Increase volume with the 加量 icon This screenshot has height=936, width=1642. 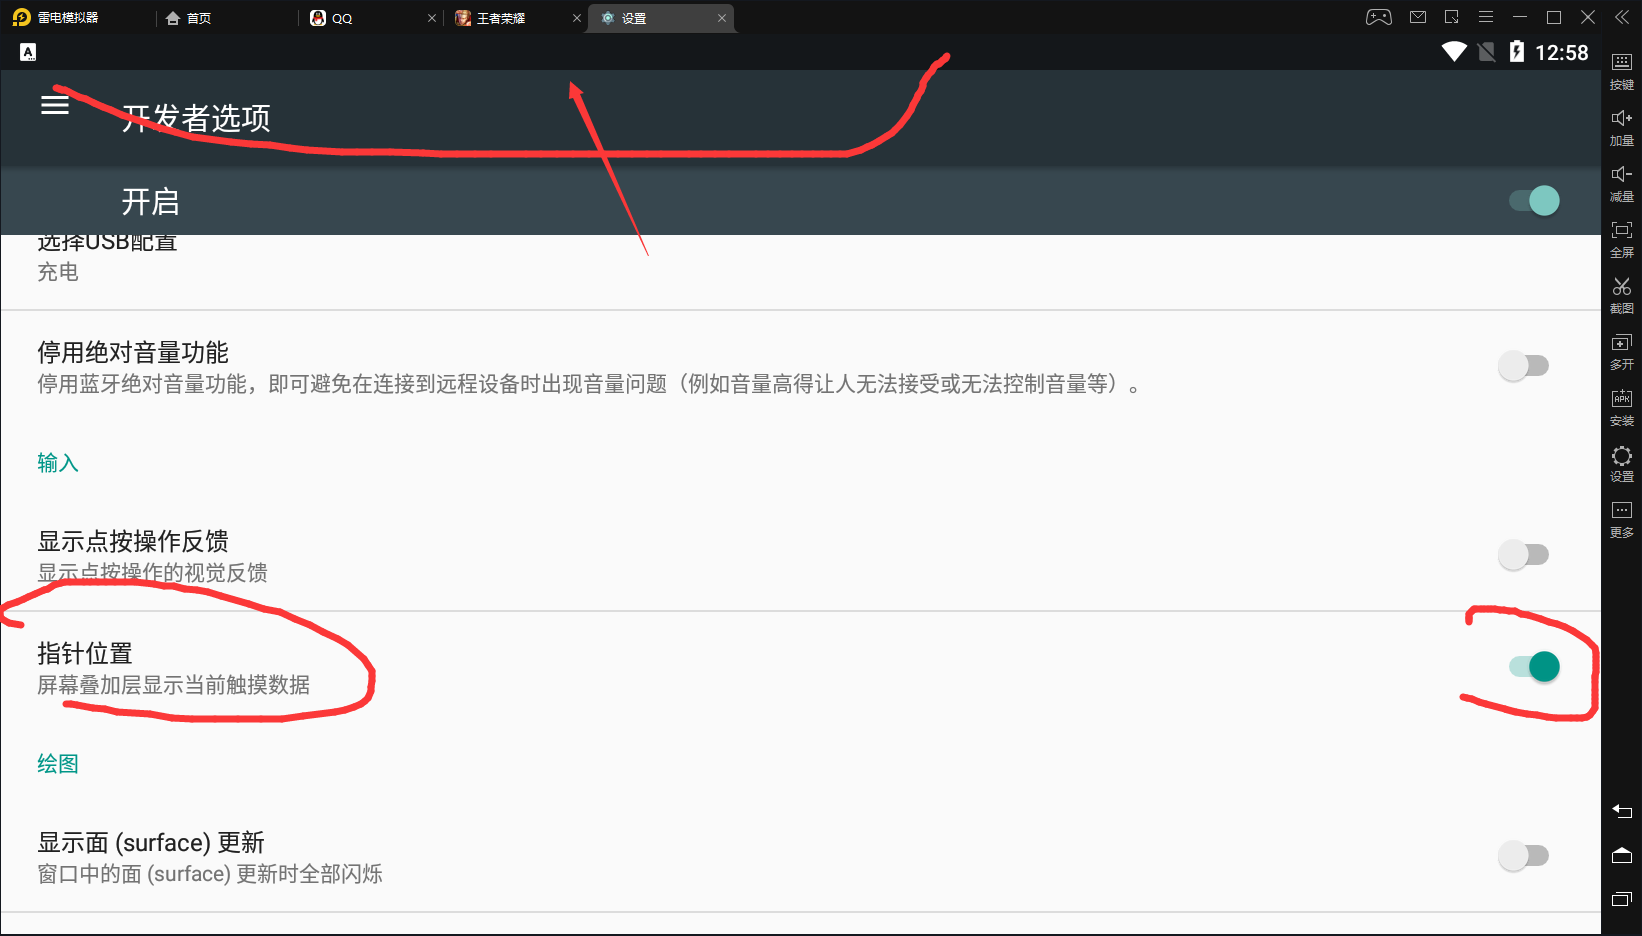[1622, 127]
